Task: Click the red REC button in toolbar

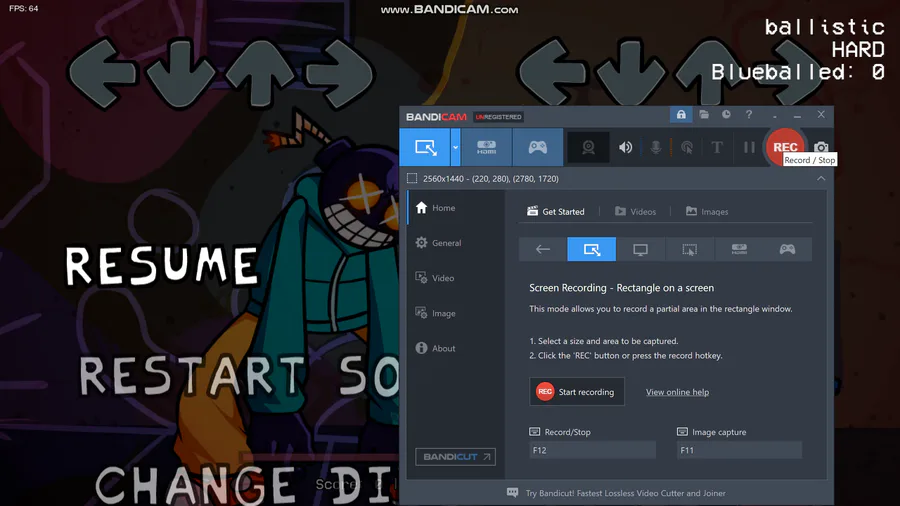Action: point(785,147)
